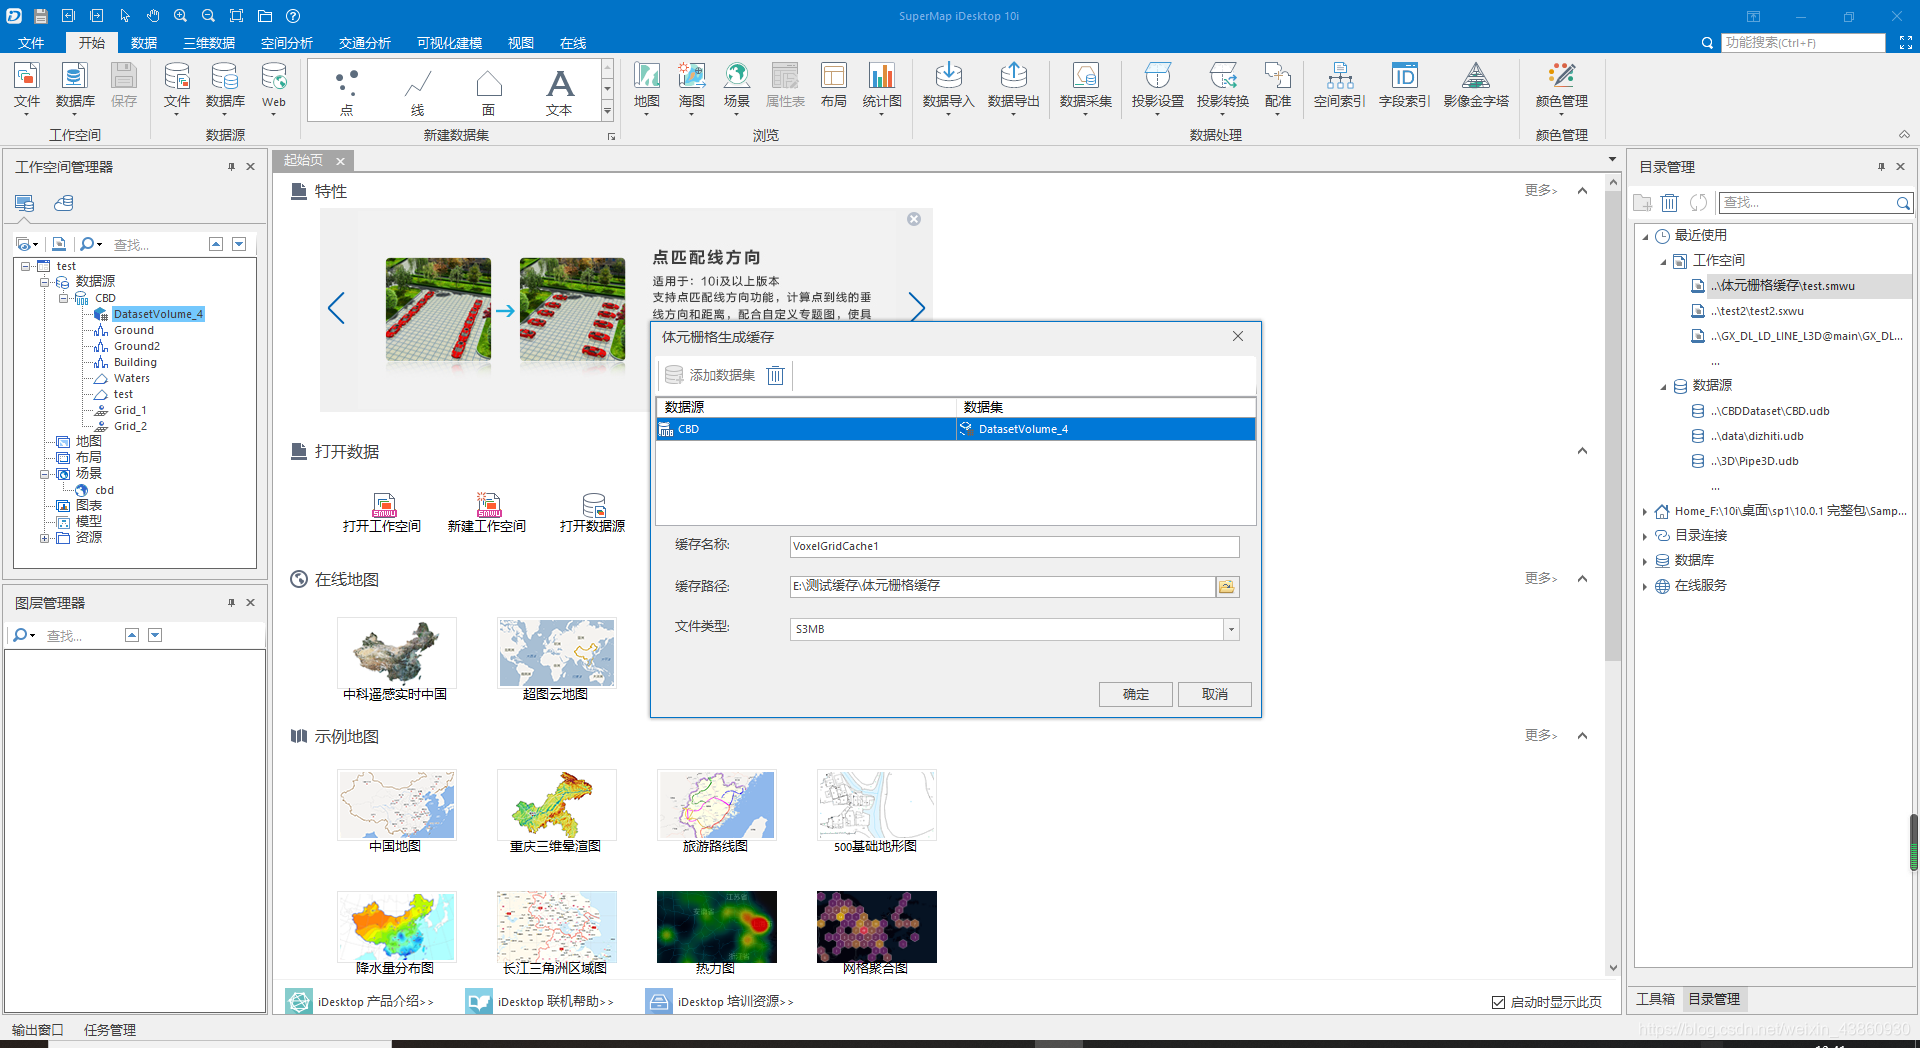This screenshot has width=1920, height=1048.
Task: Click the delete (trash) icon in cache dialog
Action: (776, 375)
